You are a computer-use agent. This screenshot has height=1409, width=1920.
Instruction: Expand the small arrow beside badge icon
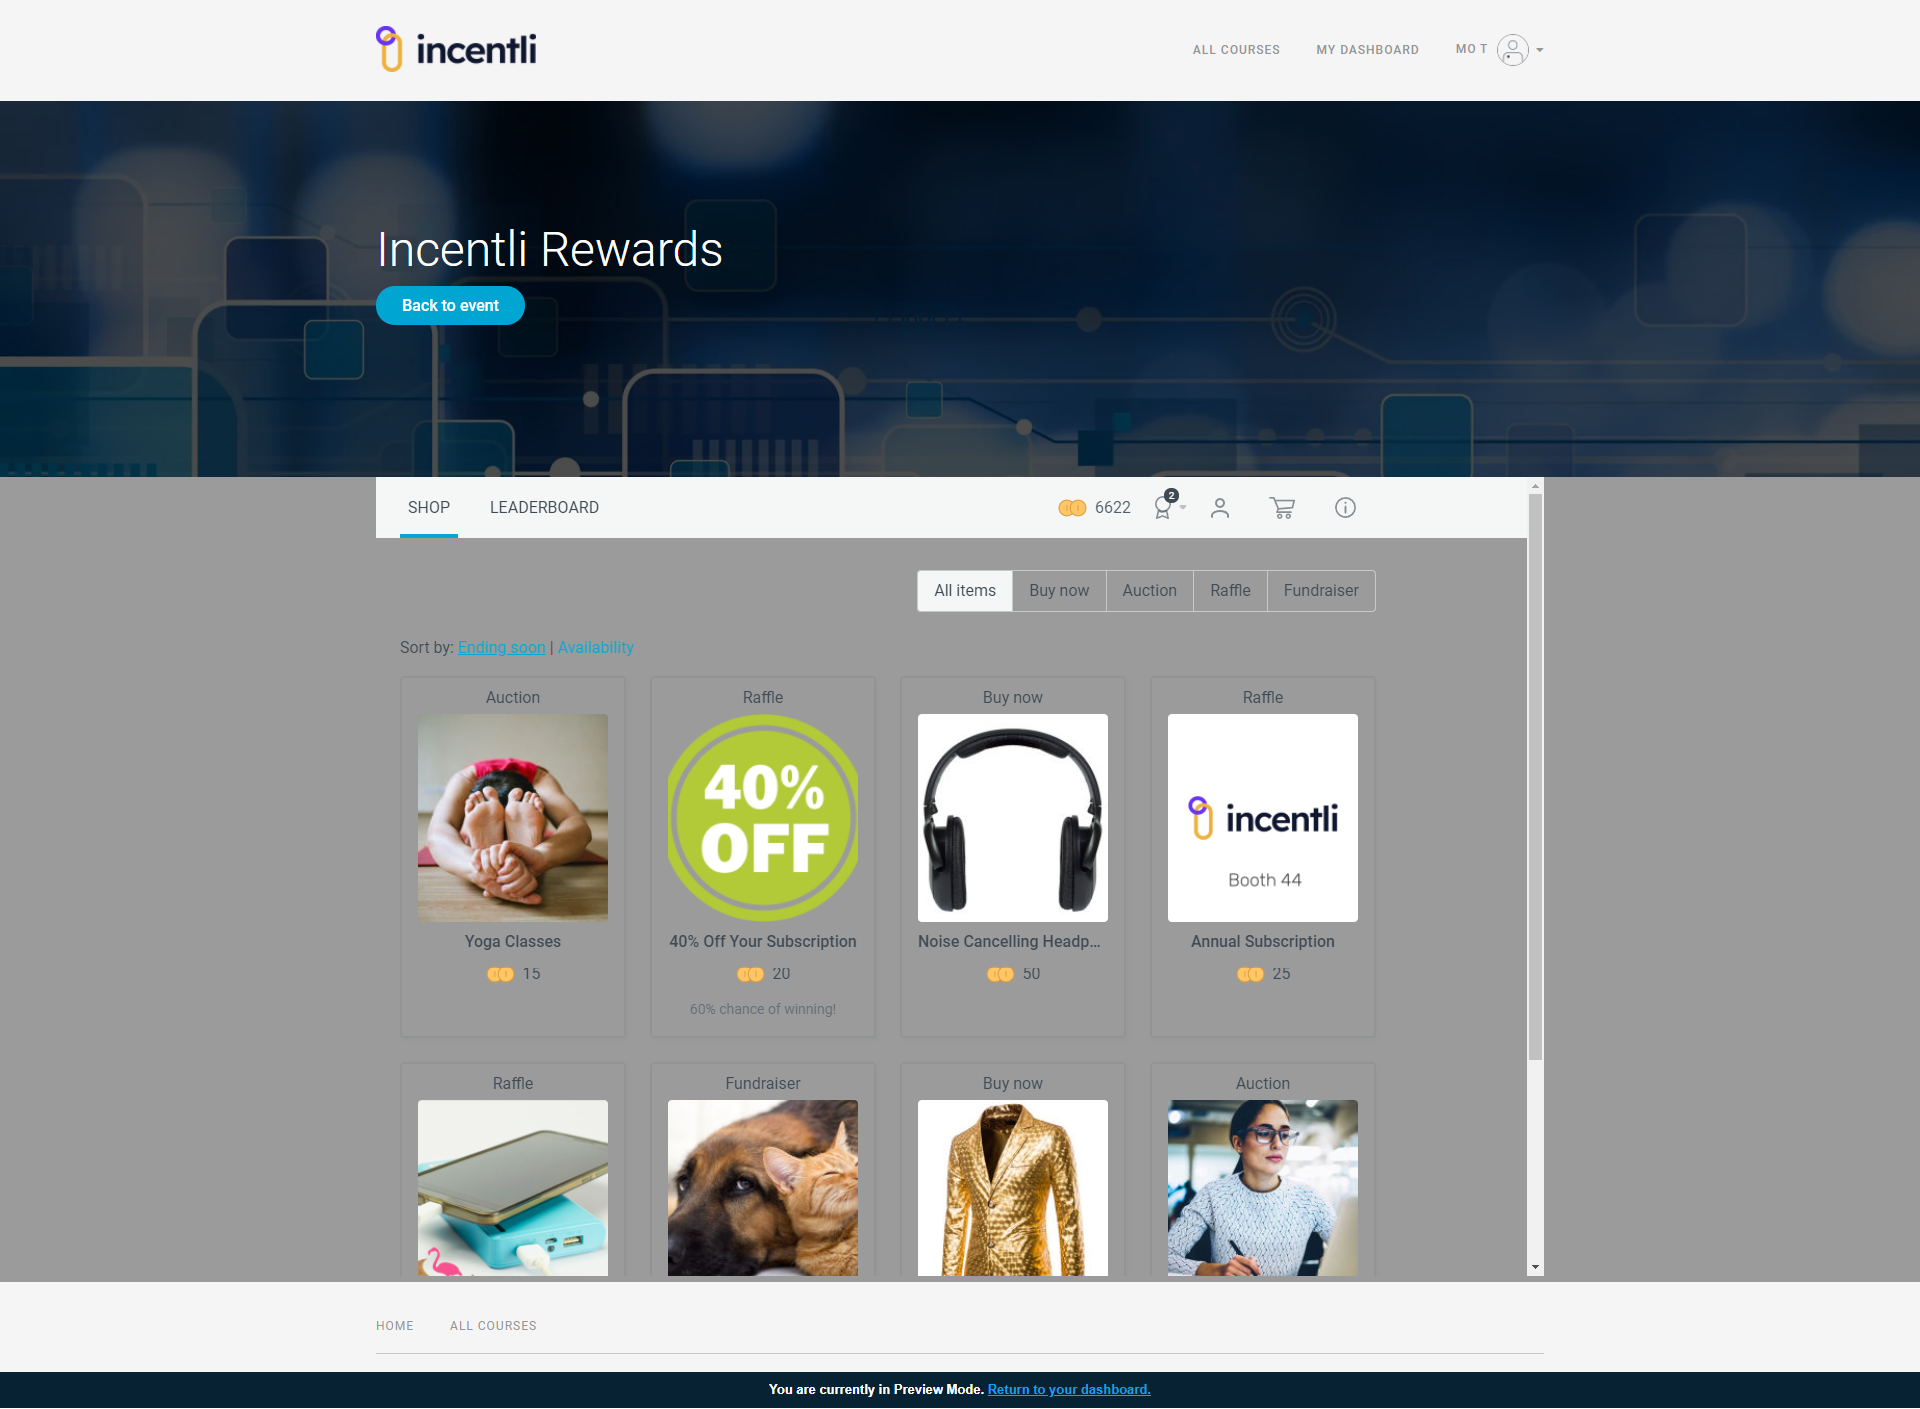(x=1183, y=508)
